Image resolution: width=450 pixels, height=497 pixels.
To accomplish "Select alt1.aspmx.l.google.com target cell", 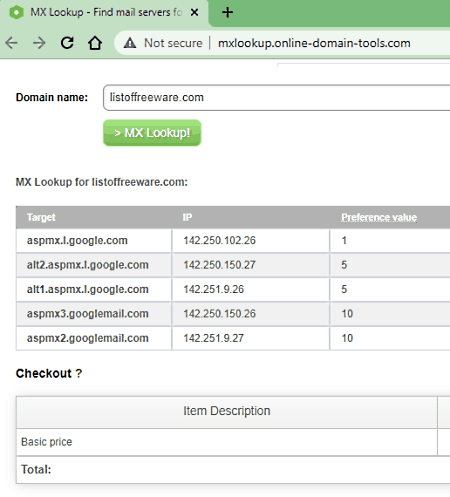I will click(94, 289).
